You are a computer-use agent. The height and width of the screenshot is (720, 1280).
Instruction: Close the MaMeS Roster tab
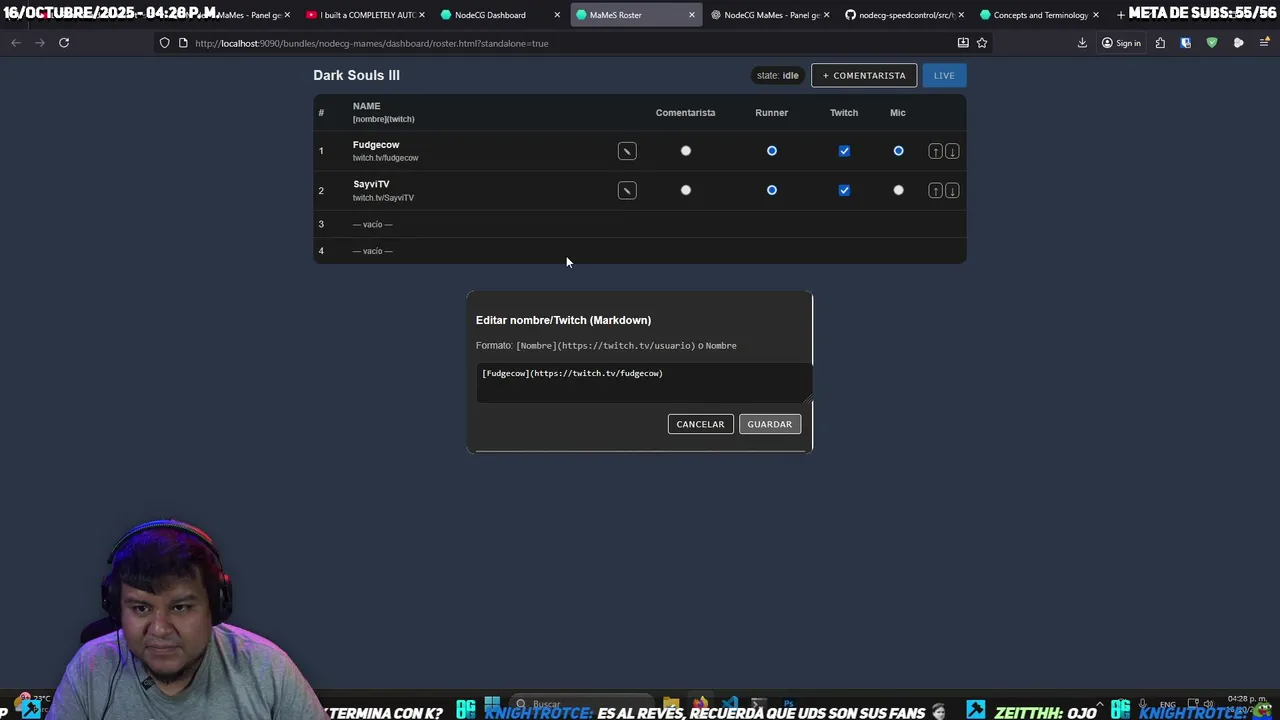click(x=691, y=15)
